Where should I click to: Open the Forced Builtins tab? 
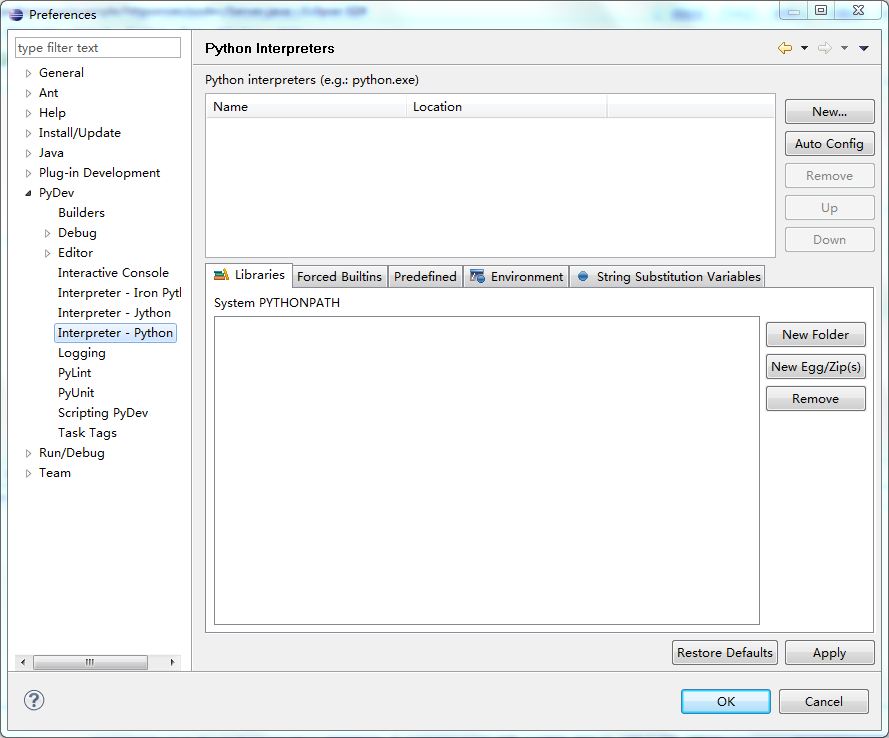tap(339, 277)
